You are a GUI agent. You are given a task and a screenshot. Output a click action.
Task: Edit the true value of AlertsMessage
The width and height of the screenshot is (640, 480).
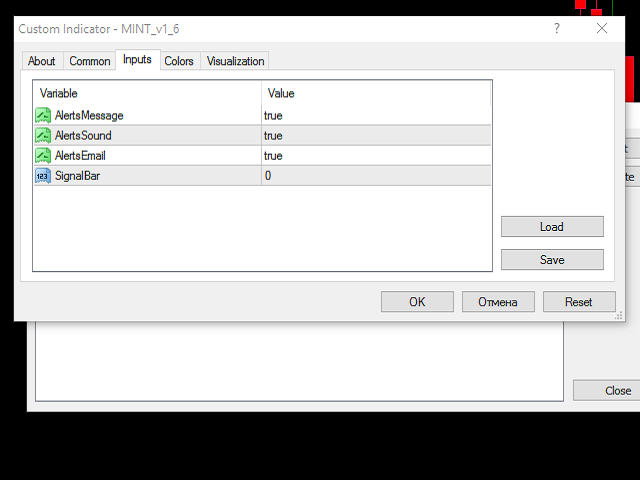tap(376, 116)
